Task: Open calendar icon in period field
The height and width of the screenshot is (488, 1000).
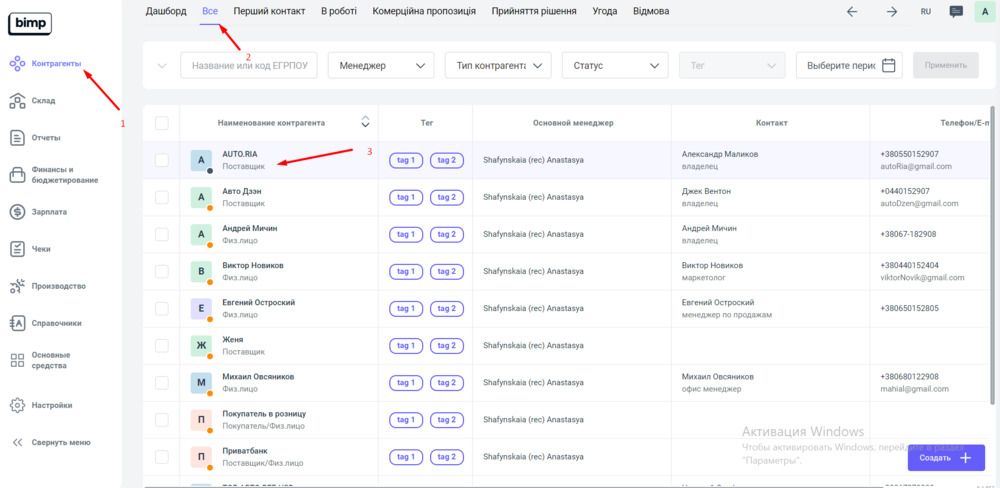Action: (x=888, y=66)
